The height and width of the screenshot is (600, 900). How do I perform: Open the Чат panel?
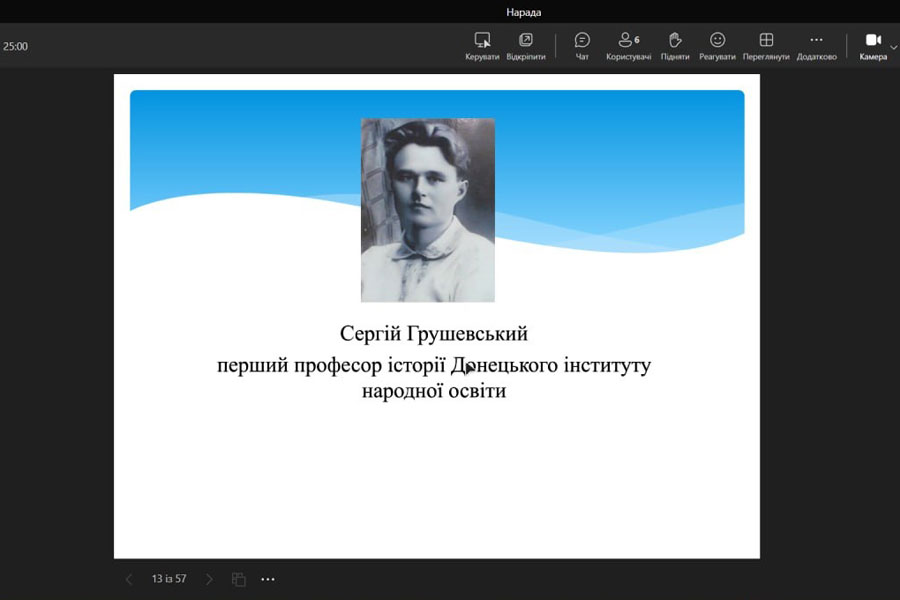582,41
